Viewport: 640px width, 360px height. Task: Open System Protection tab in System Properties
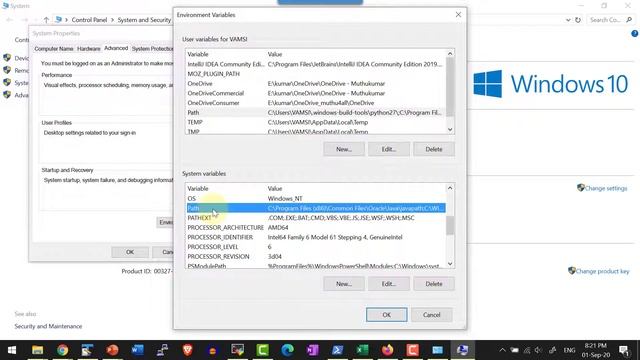point(152,49)
